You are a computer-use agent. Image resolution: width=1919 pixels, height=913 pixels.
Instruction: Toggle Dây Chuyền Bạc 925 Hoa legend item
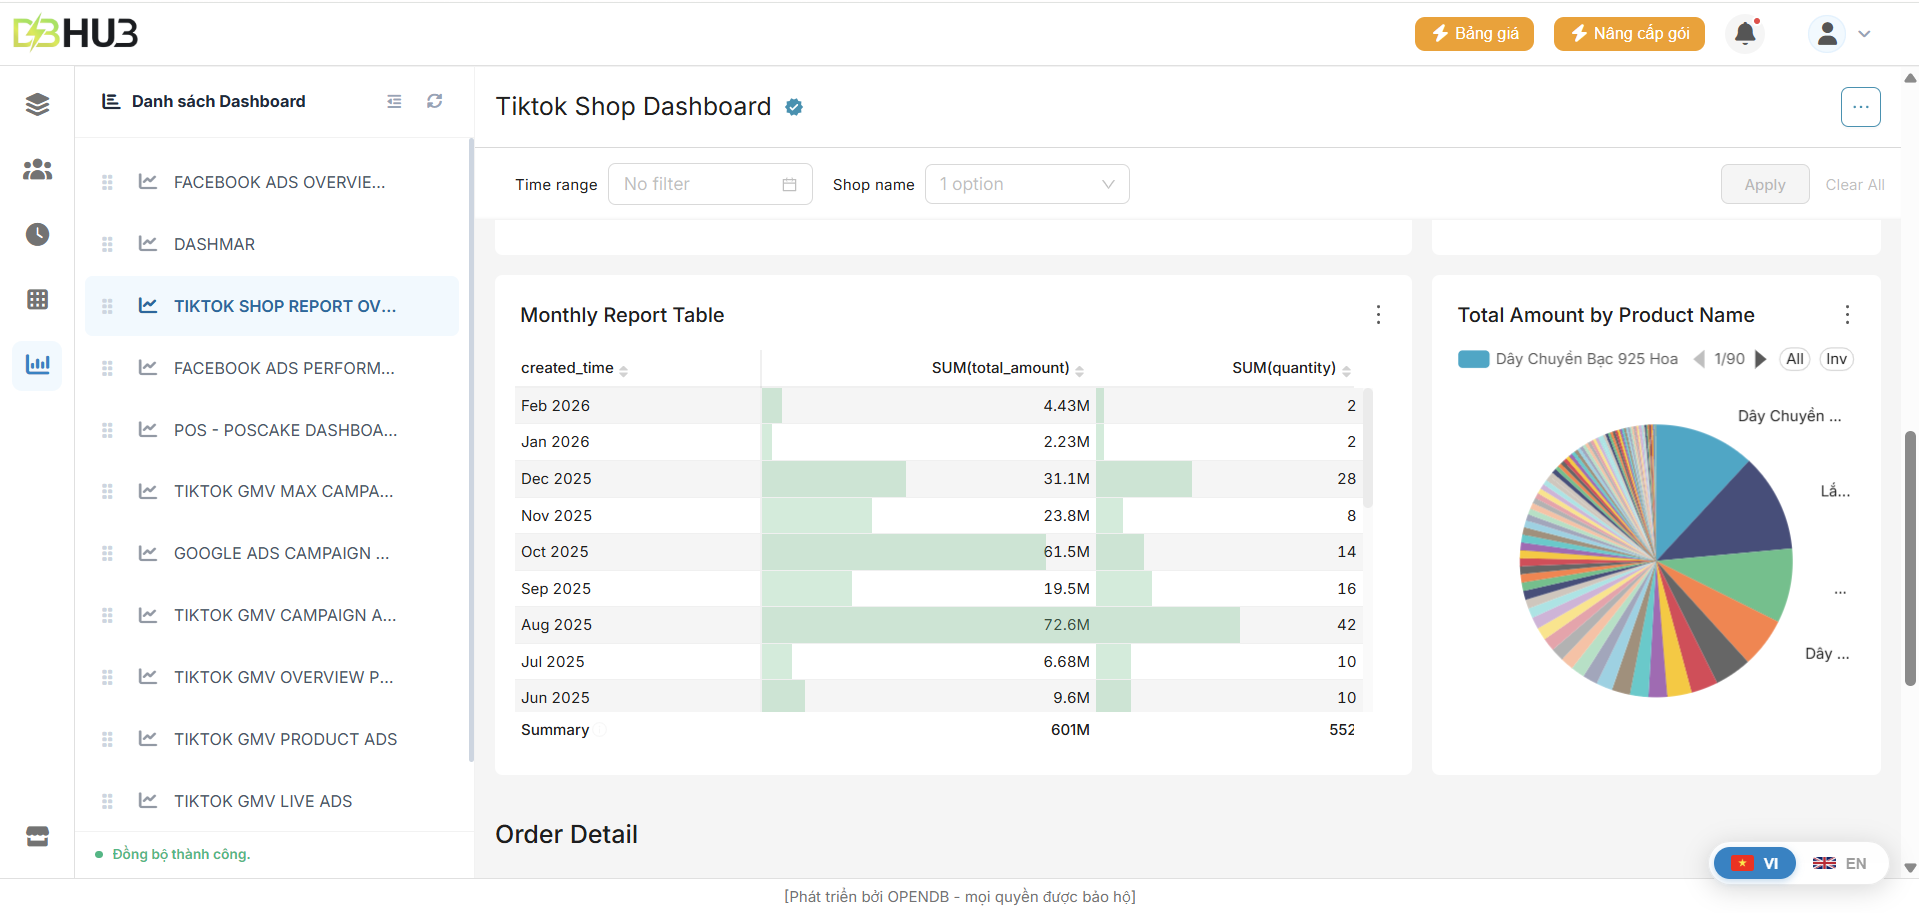tap(1568, 359)
